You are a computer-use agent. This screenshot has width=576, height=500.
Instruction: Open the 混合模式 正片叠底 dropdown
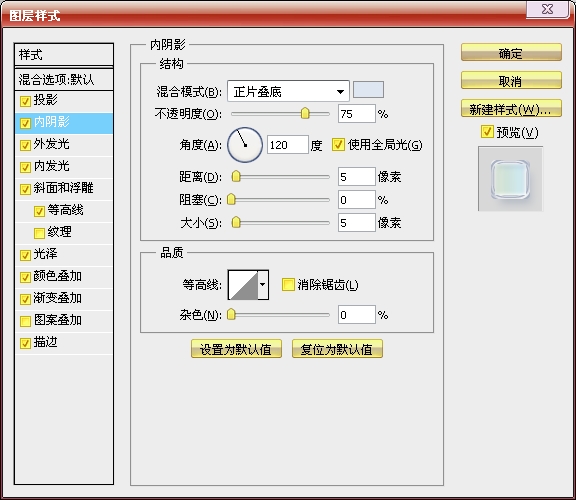(x=288, y=91)
